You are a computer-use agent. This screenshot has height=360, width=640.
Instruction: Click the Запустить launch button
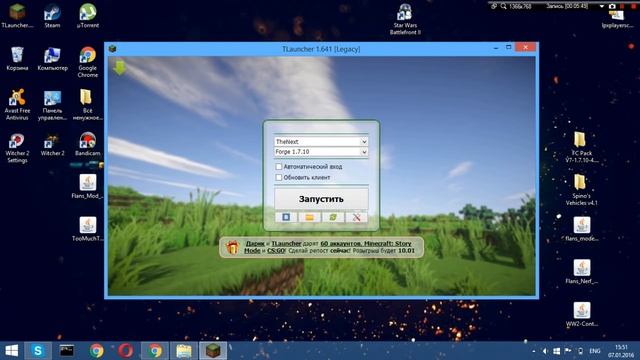321,199
